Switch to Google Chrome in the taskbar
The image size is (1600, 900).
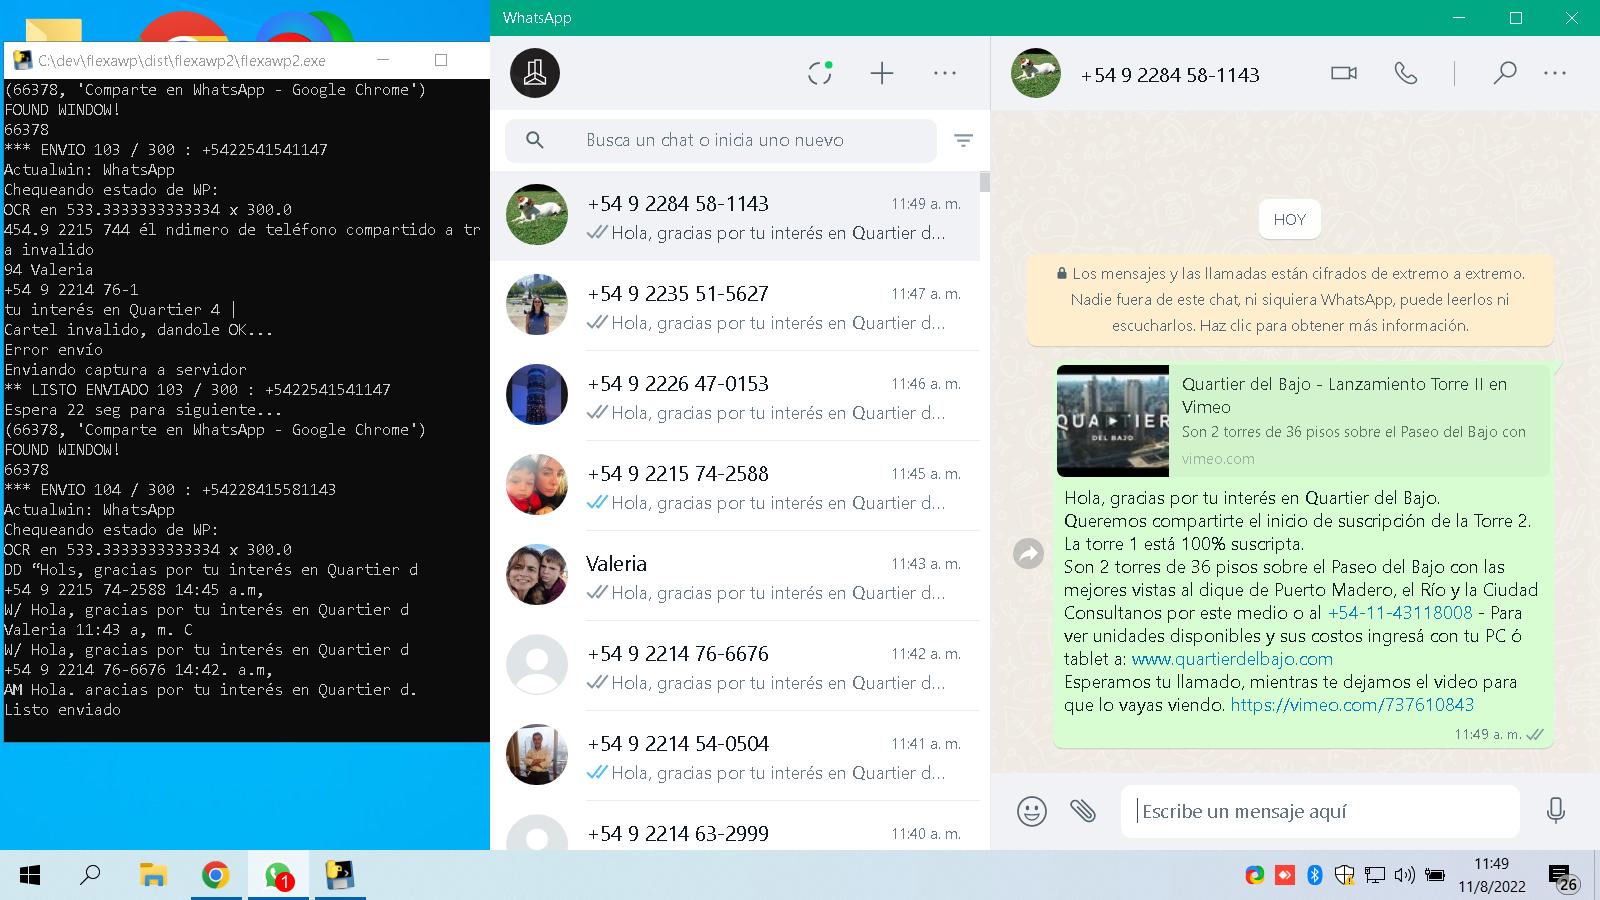[215, 876]
